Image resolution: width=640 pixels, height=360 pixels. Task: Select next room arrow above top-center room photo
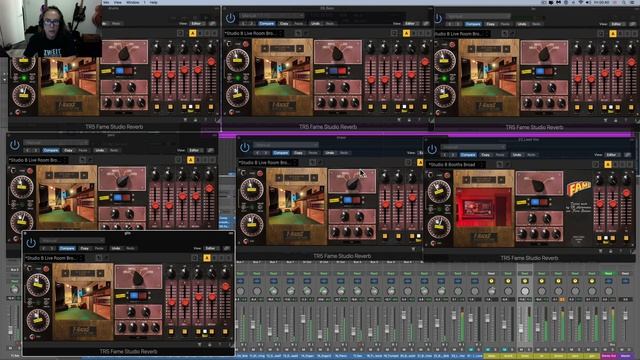tap(300, 49)
